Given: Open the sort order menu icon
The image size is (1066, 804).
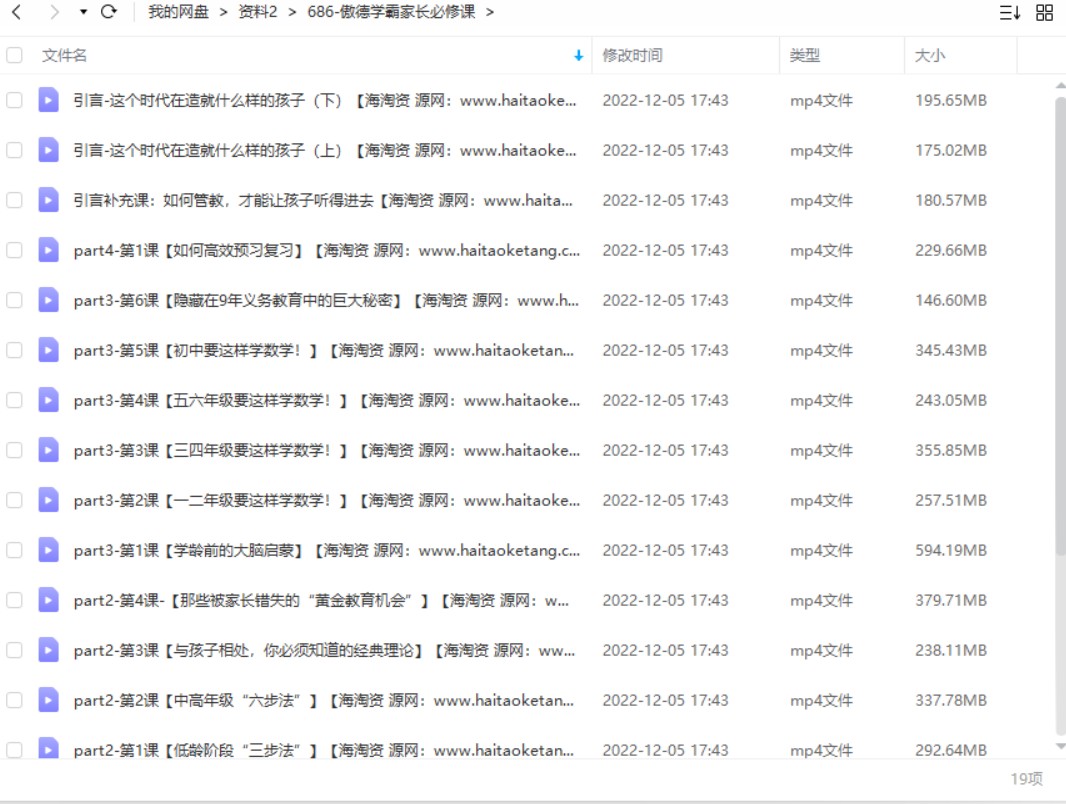Looking at the screenshot, I should point(1010,12).
